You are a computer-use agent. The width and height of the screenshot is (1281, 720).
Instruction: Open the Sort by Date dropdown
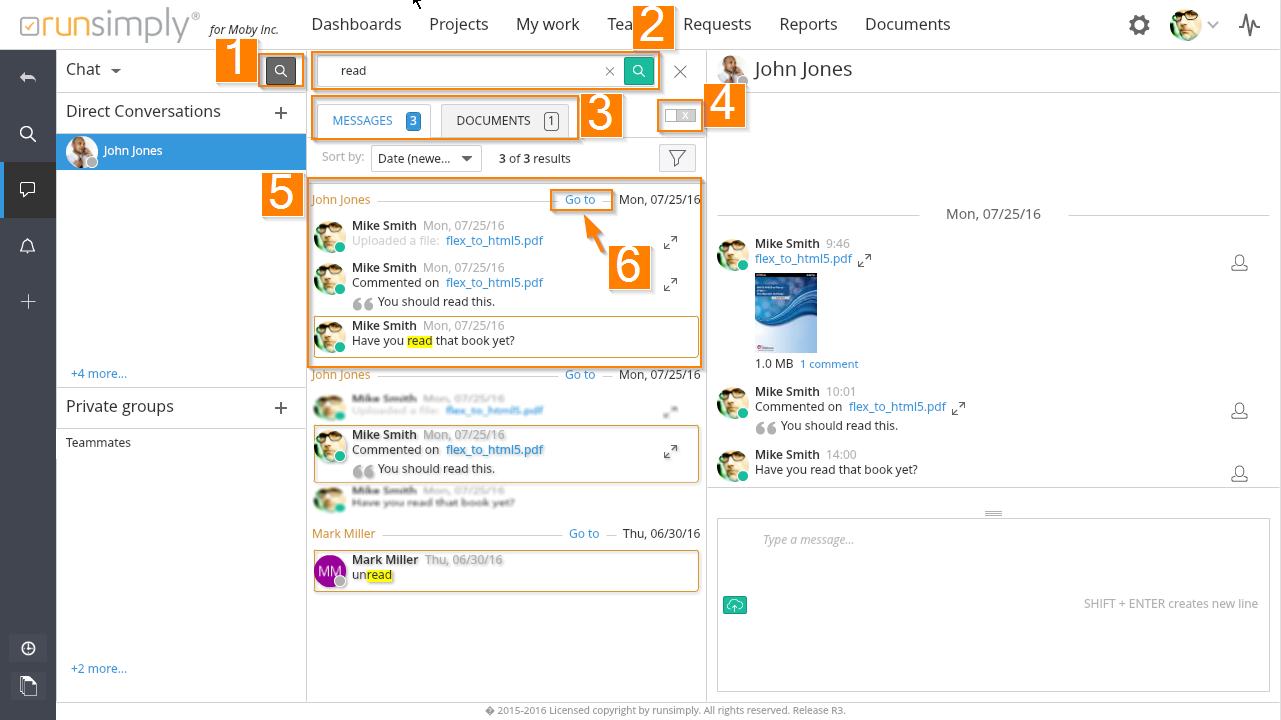(426, 158)
